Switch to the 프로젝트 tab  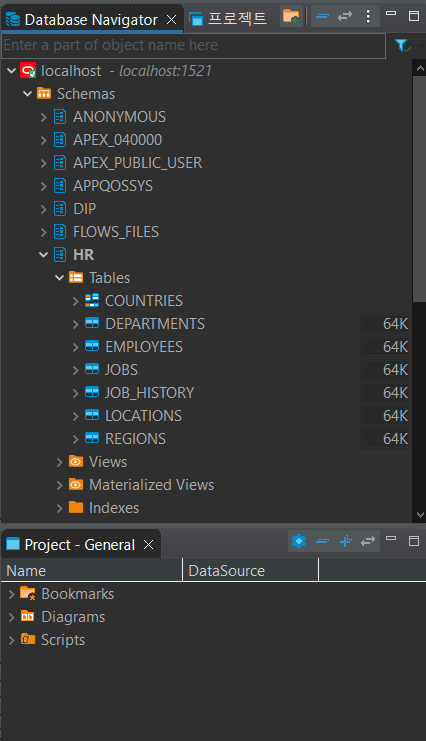228,19
